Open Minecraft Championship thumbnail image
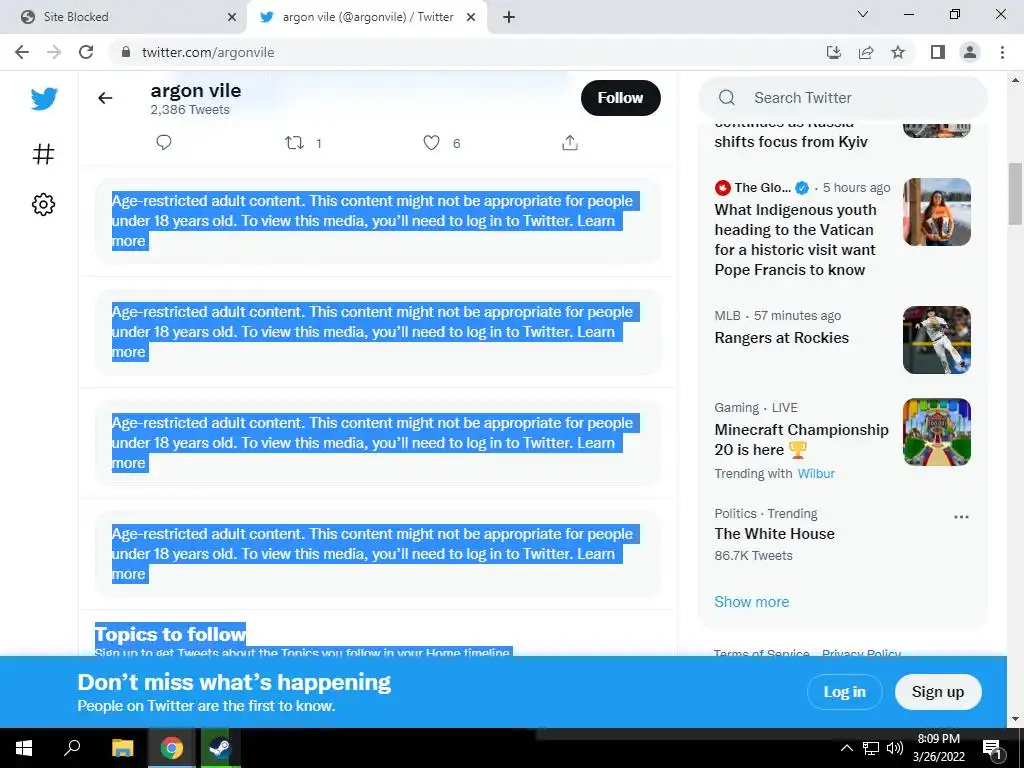This screenshot has width=1024, height=768. coord(936,432)
